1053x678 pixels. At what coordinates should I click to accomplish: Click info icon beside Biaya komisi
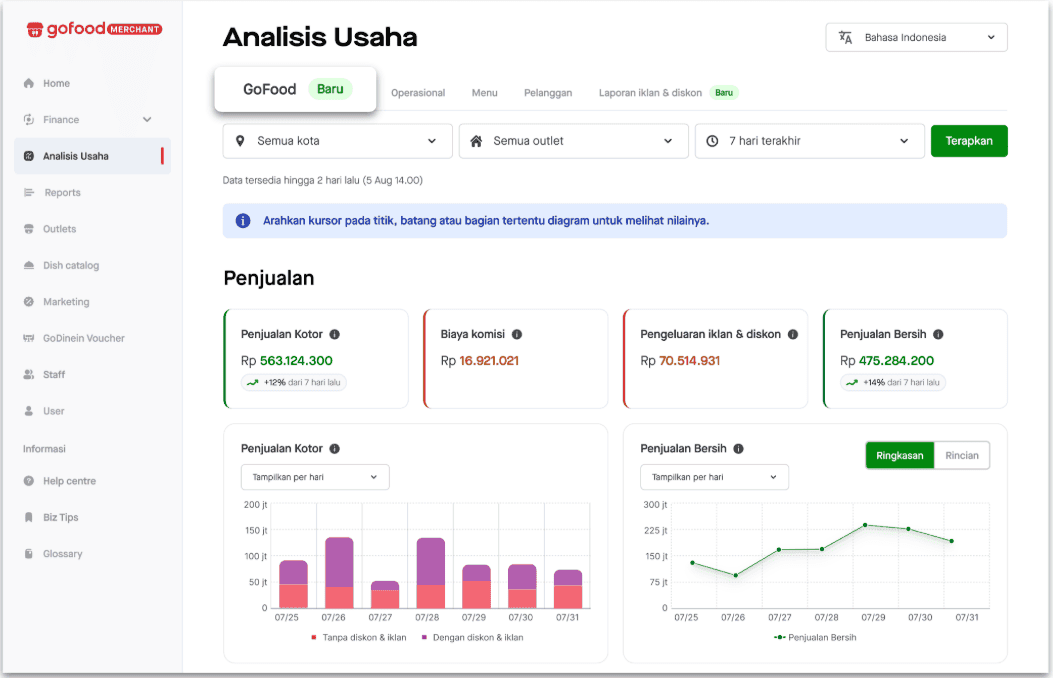pos(516,334)
